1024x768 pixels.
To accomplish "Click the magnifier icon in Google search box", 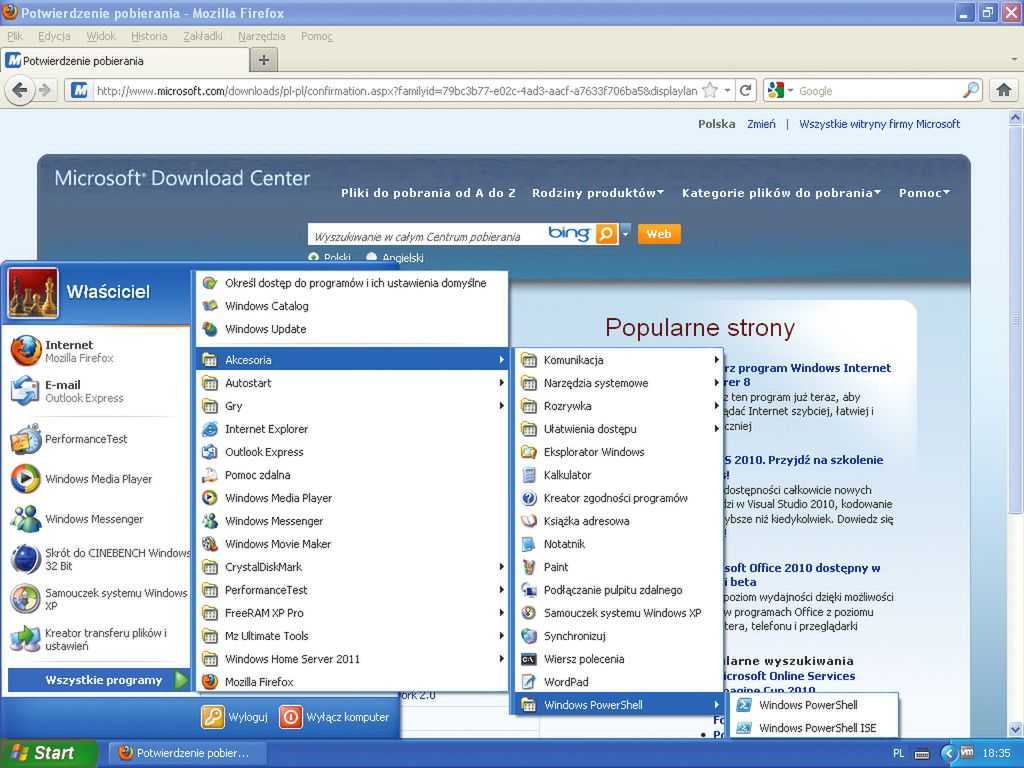I will point(970,91).
